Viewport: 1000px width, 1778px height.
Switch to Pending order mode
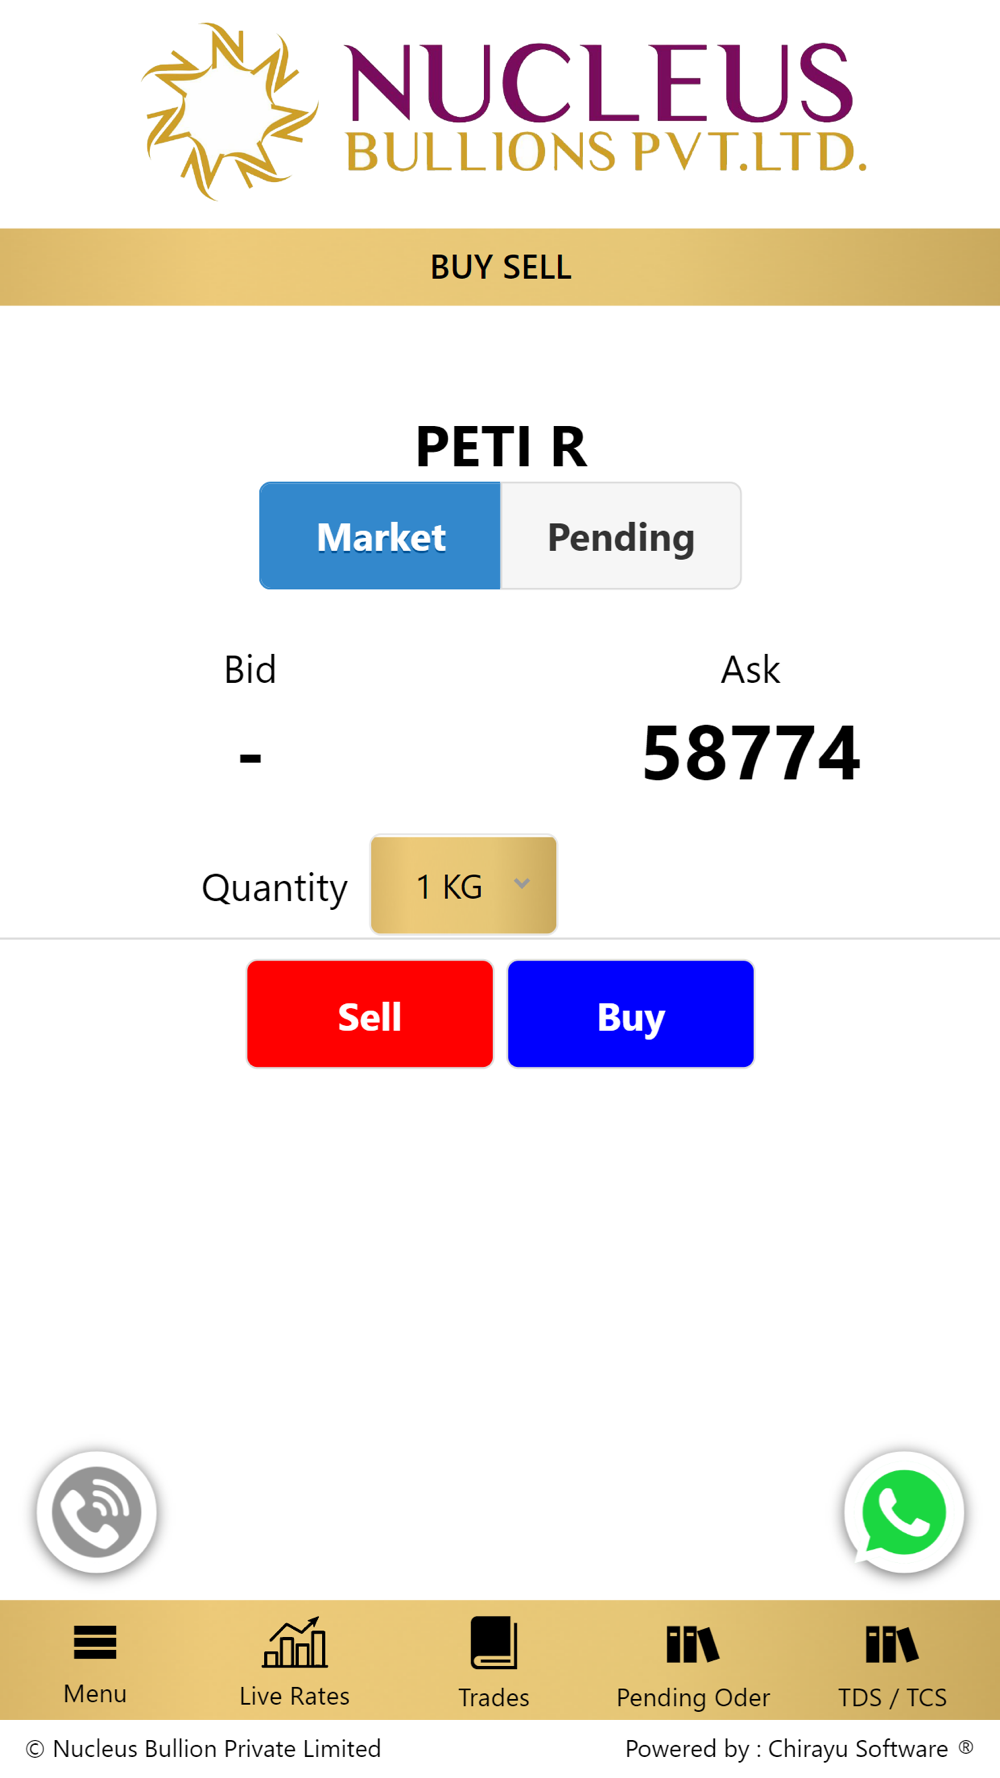[621, 536]
